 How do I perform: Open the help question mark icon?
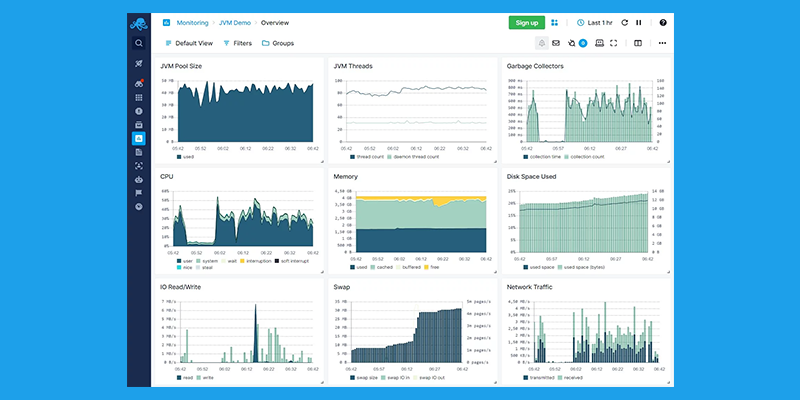click(x=663, y=22)
